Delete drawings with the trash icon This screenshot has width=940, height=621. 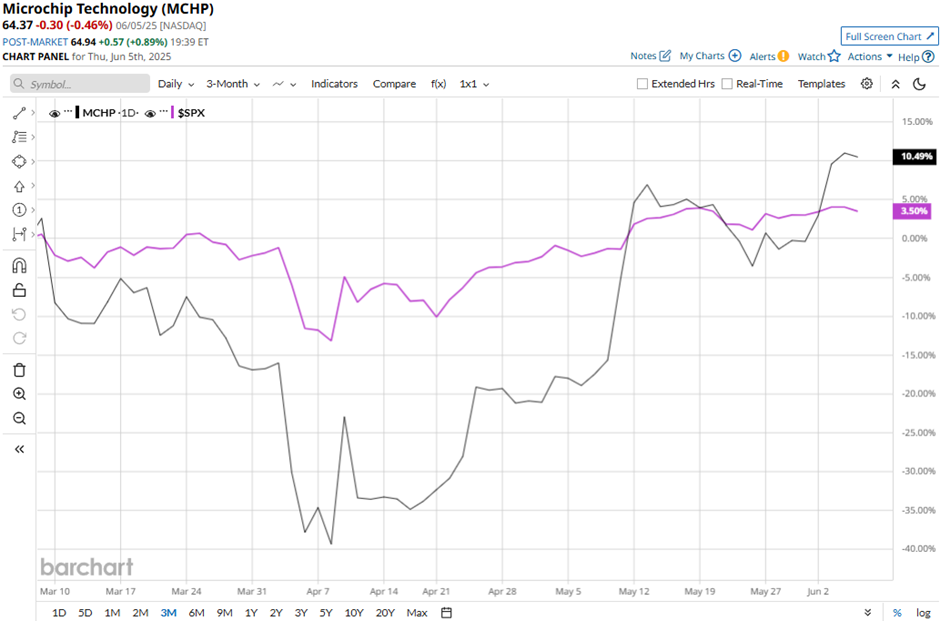pyautogui.click(x=19, y=370)
